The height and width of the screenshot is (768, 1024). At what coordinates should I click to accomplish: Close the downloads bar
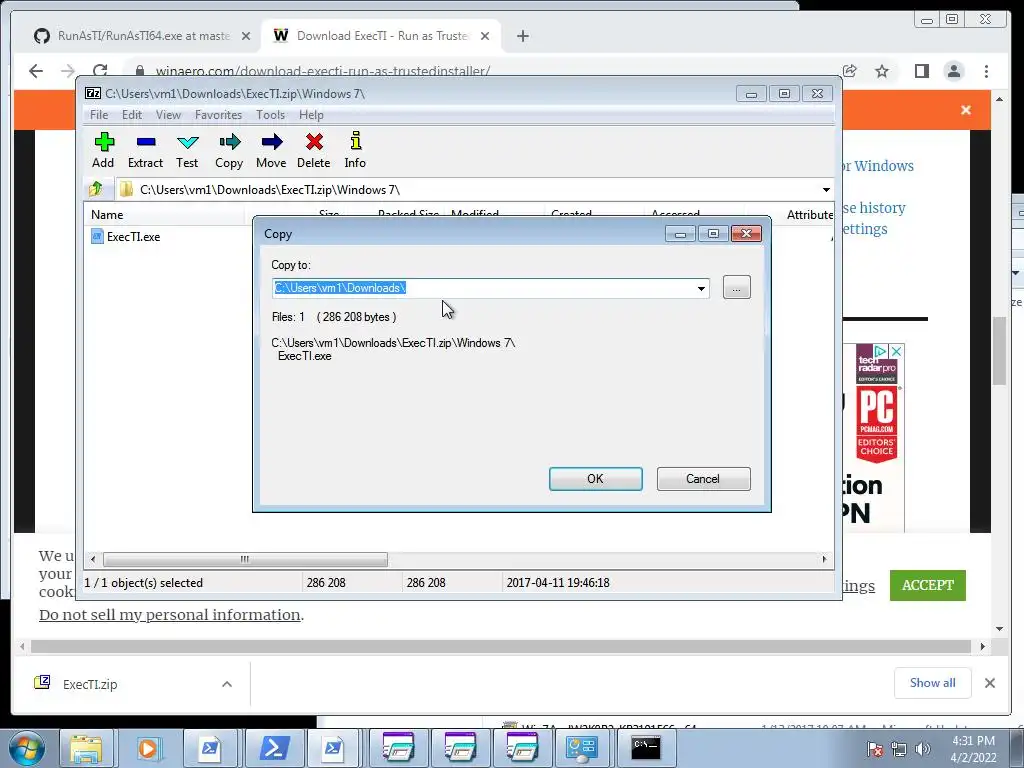coord(990,683)
